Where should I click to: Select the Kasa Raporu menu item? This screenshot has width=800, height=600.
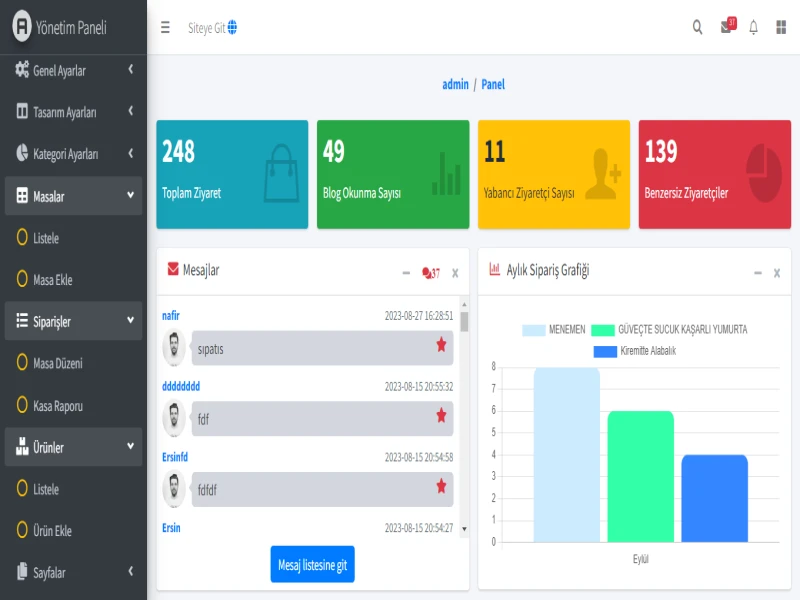pos(57,406)
